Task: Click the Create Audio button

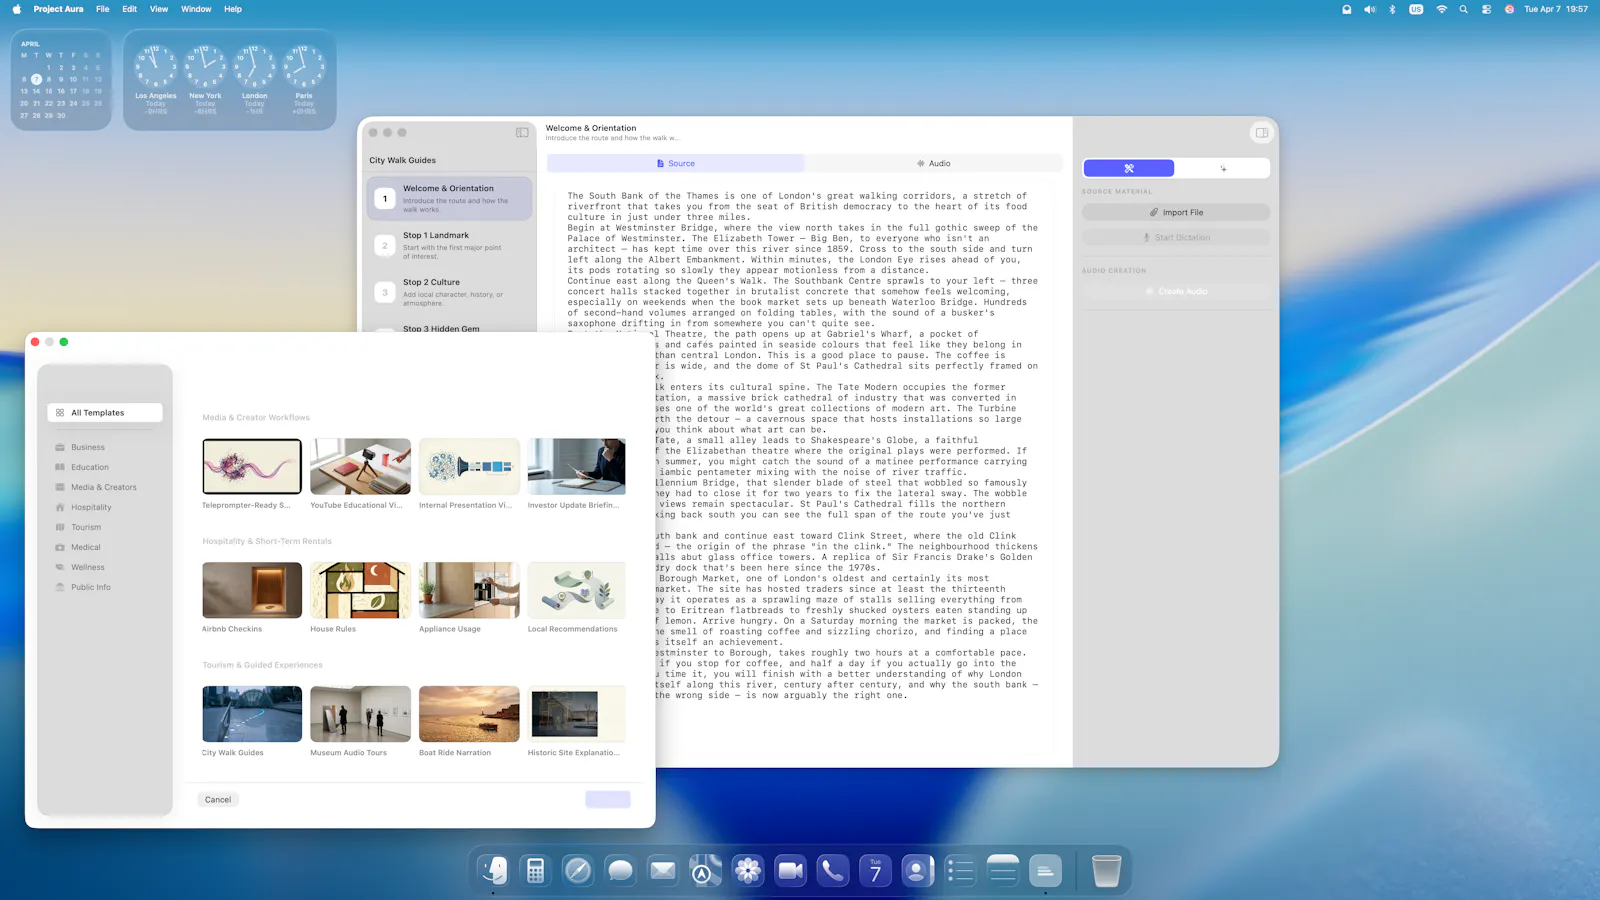Action: point(1176,291)
